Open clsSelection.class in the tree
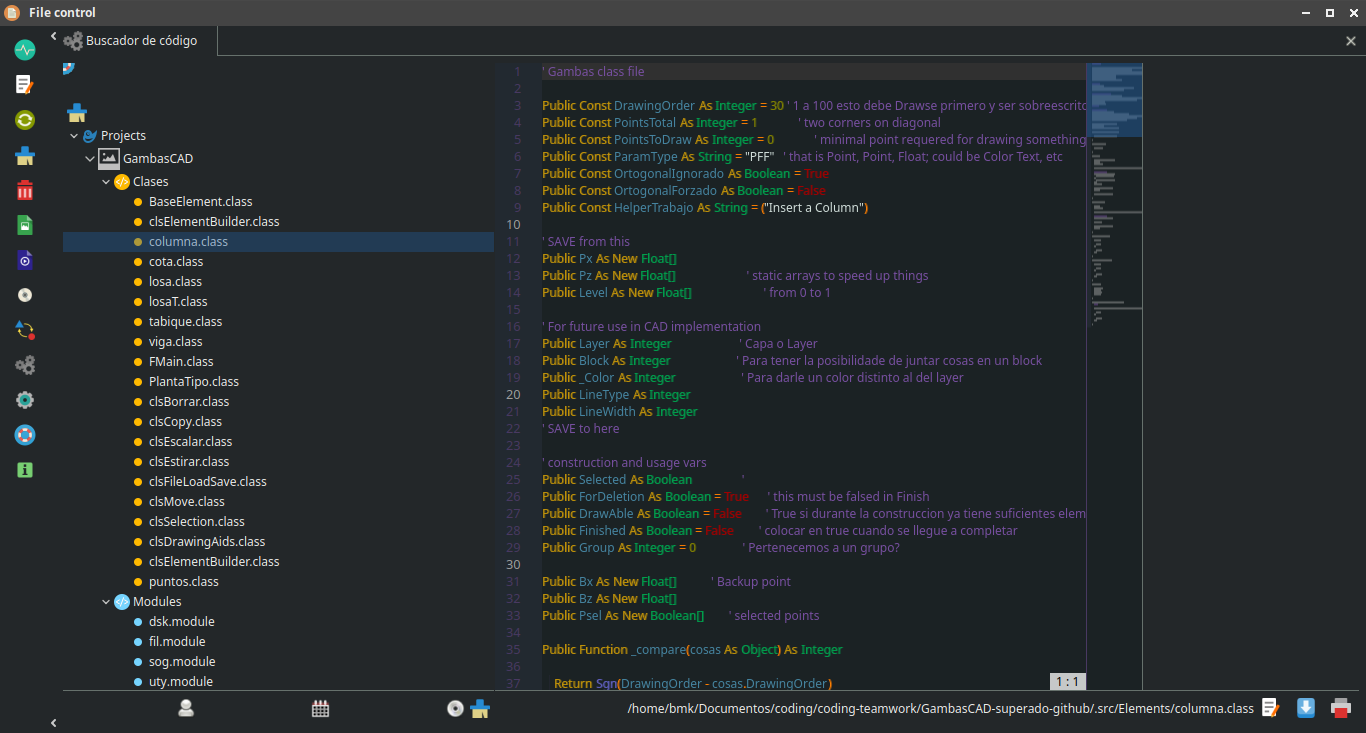1366x733 pixels. click(196, 522)
